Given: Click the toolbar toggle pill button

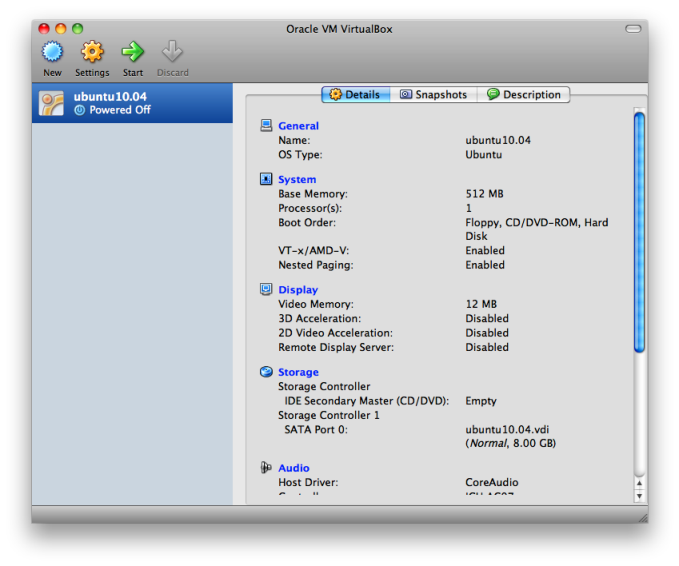Looking at the screenshot, I should click(633, 29).
